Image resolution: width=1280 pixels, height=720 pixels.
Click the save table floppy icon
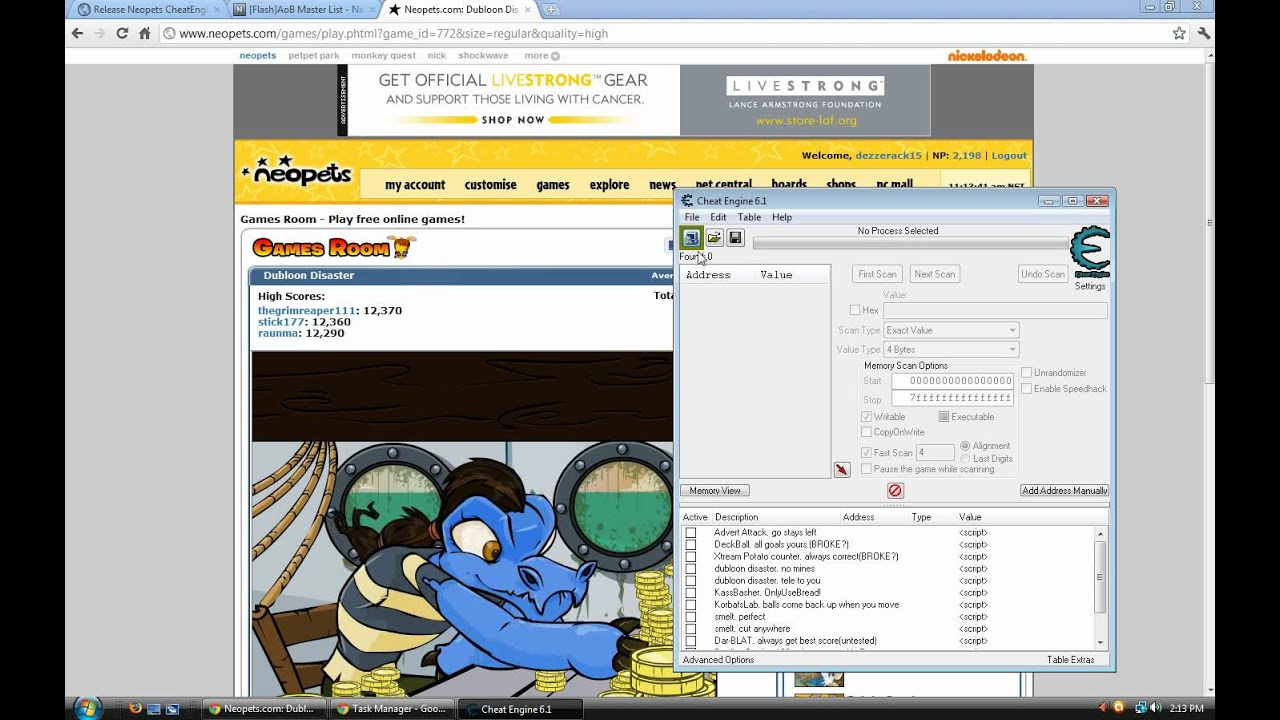click(x=735, y=238)
